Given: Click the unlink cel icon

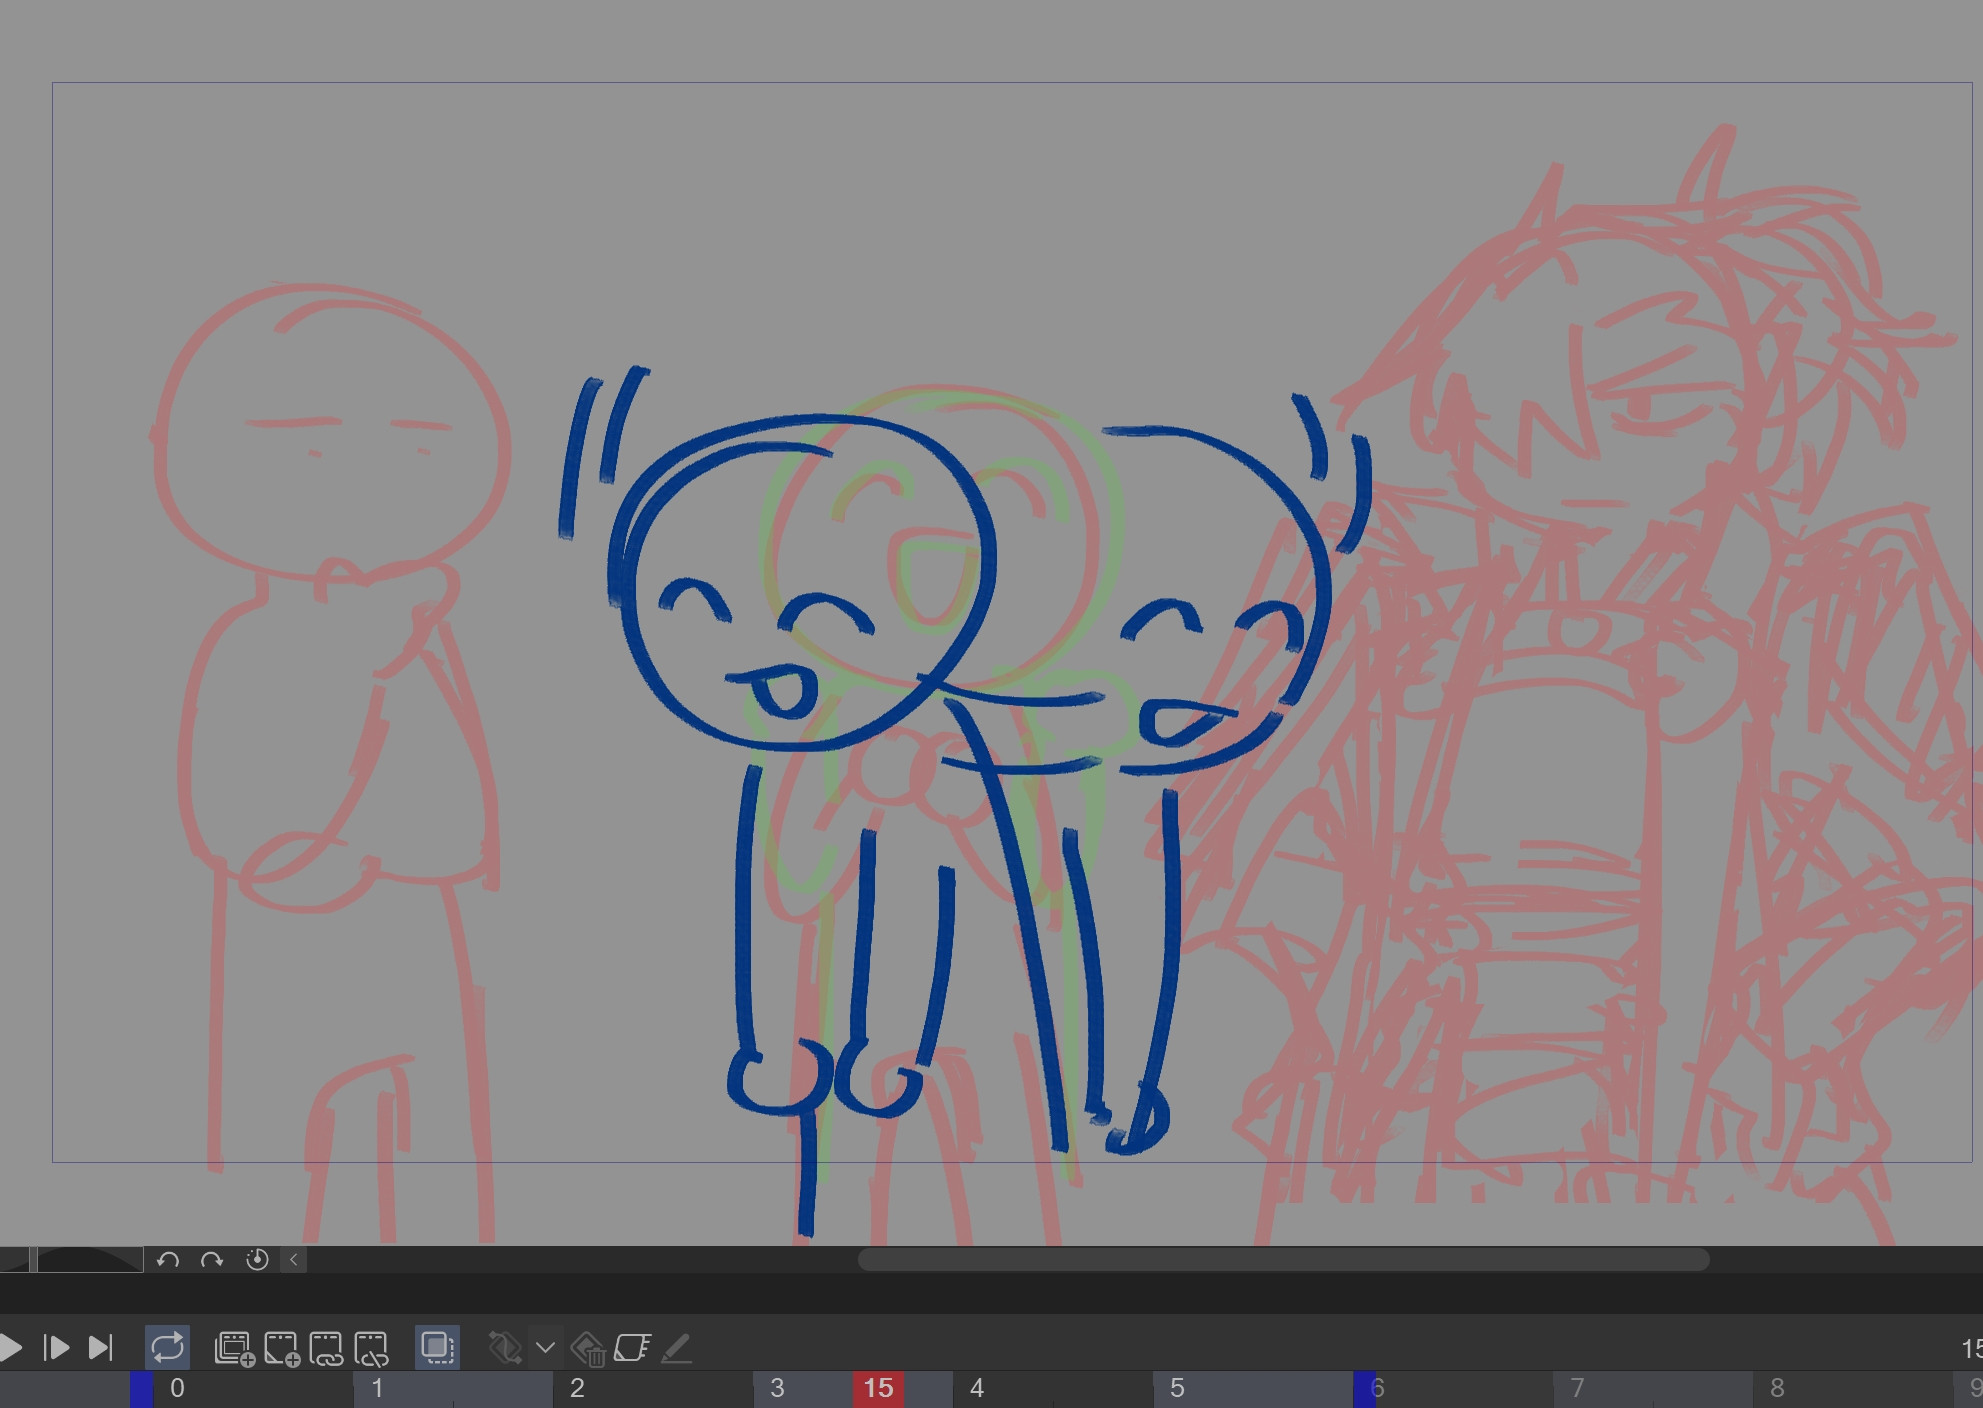Looking at the screenshot, I should tap(371, 1348).
